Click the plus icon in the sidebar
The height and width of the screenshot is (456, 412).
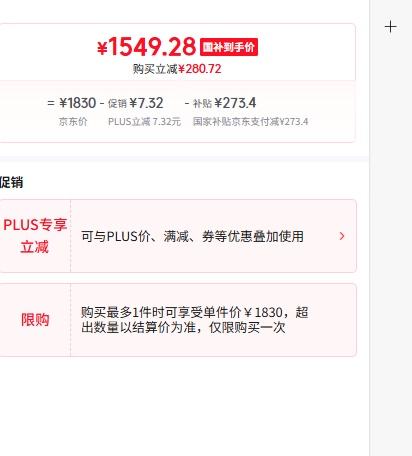pyautogui.click(x=390, y=27)
